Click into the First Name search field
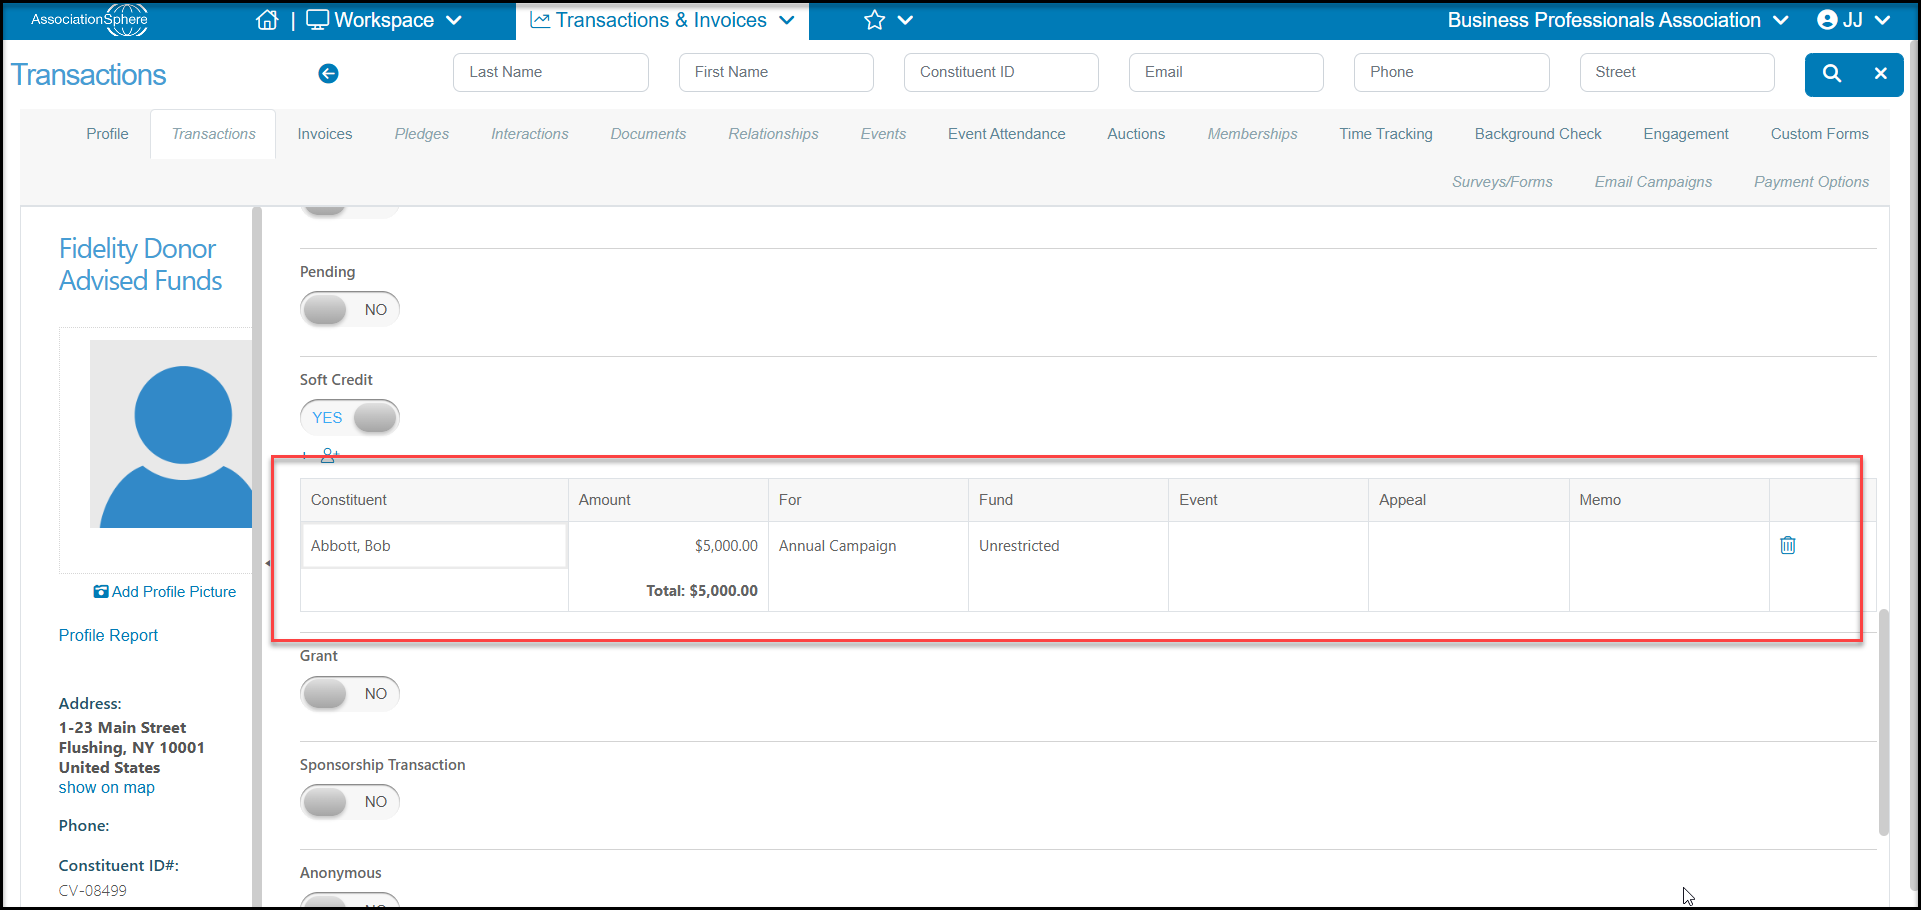 point(776,72)
